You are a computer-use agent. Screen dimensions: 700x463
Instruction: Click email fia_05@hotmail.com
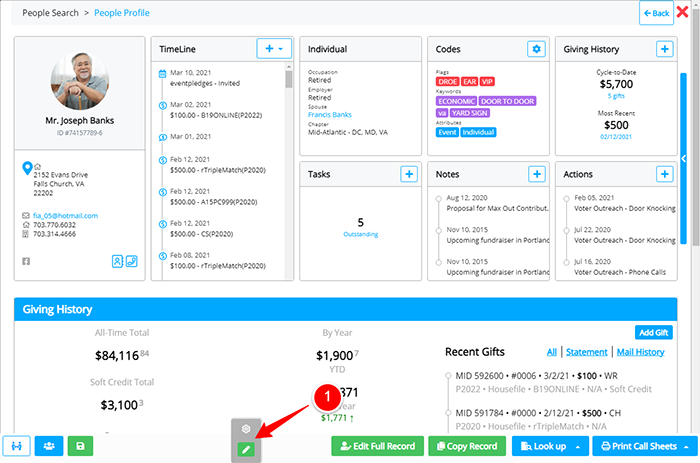click(x=65, y=216)
